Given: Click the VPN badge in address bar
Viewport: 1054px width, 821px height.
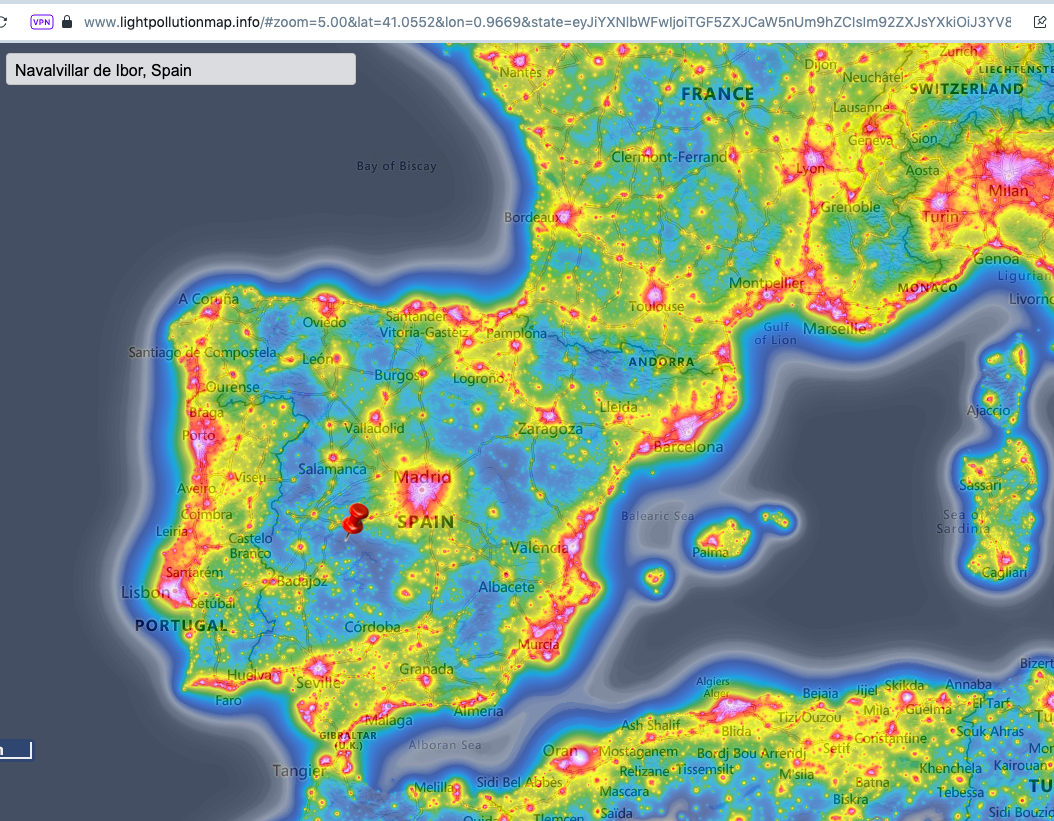Looking at the screenshot, I should tap(41, 21).
